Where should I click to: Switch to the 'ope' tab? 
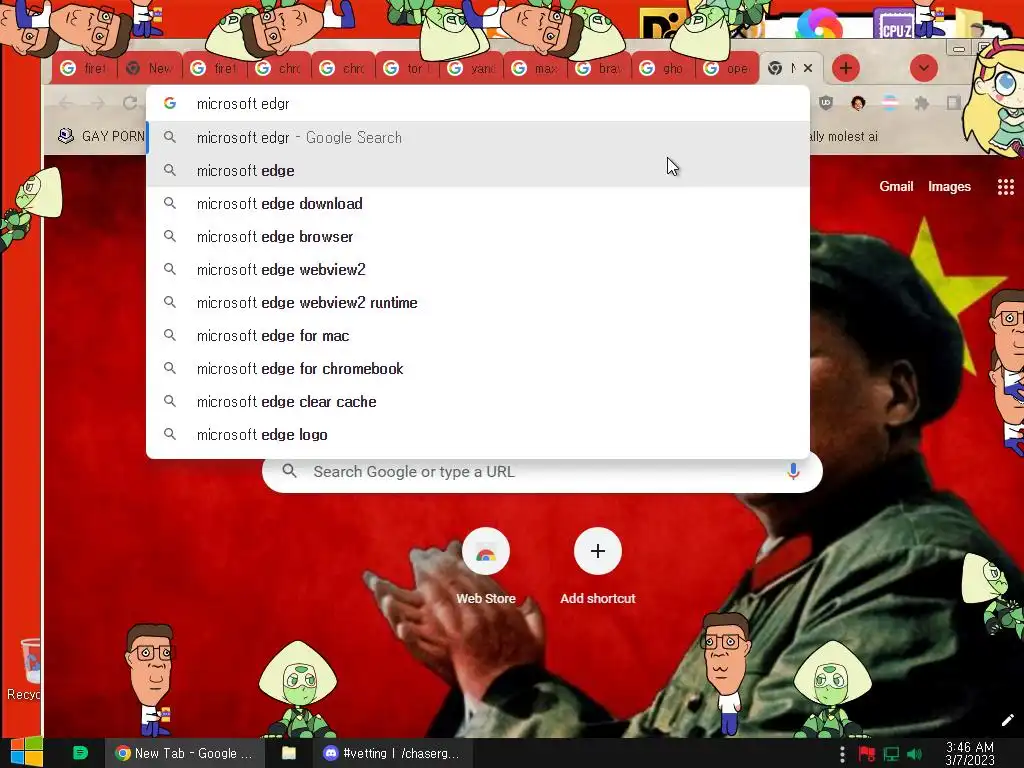point(727,68)
